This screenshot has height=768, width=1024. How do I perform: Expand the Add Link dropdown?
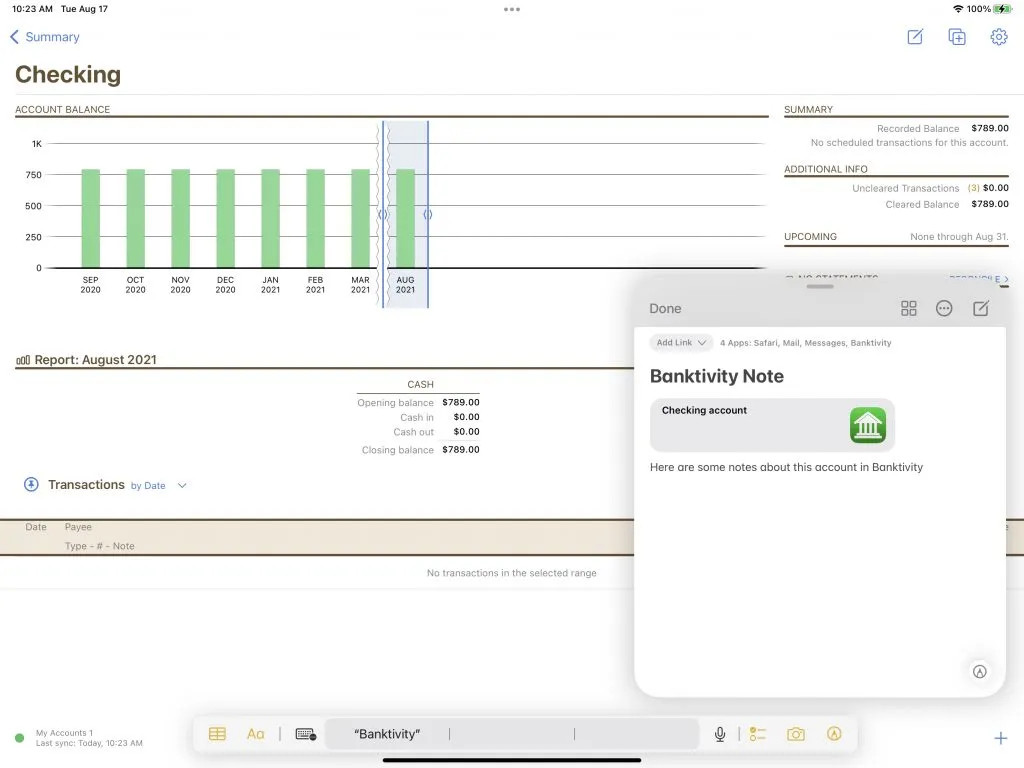[681, 343]
